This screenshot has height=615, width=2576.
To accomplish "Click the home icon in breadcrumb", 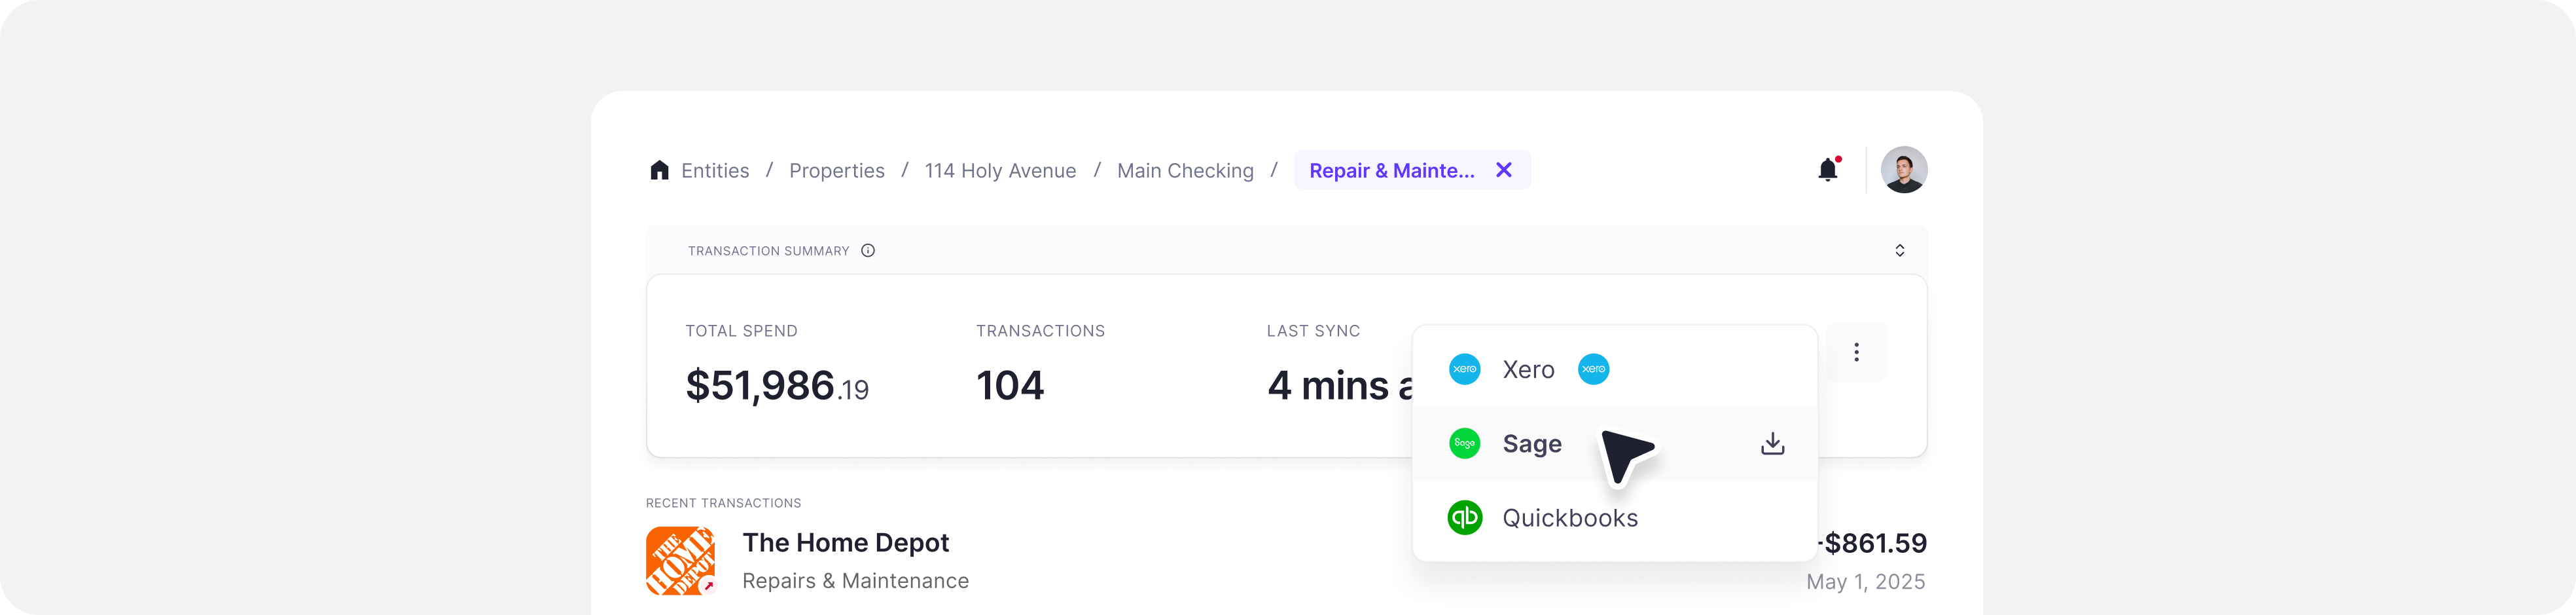I will [659, 170].
